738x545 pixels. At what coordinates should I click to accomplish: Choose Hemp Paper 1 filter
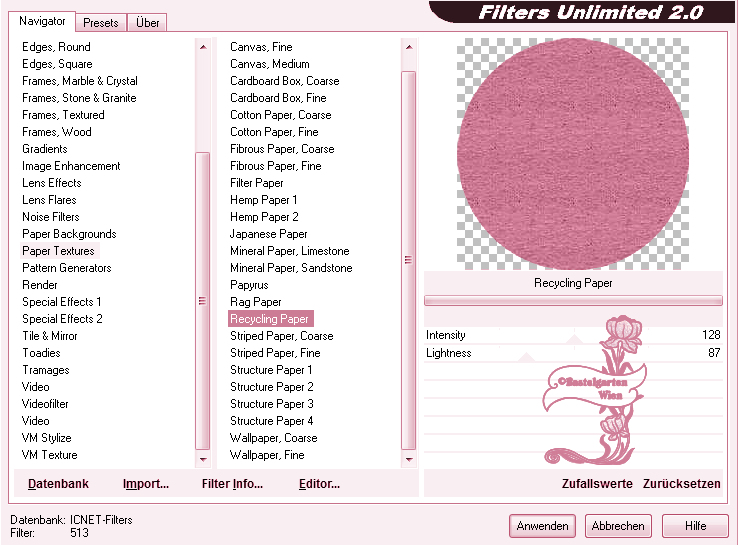pos(264,200)
